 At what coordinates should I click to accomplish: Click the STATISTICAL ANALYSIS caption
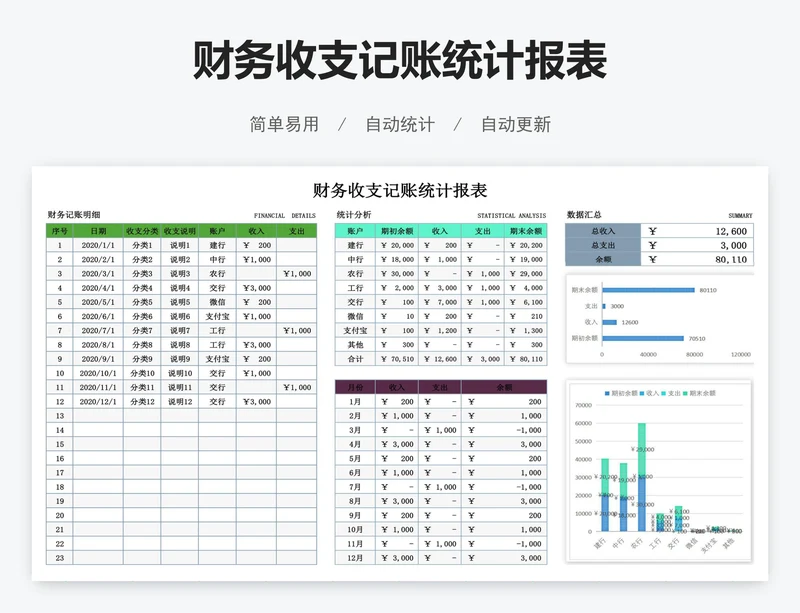pos(512,216)
